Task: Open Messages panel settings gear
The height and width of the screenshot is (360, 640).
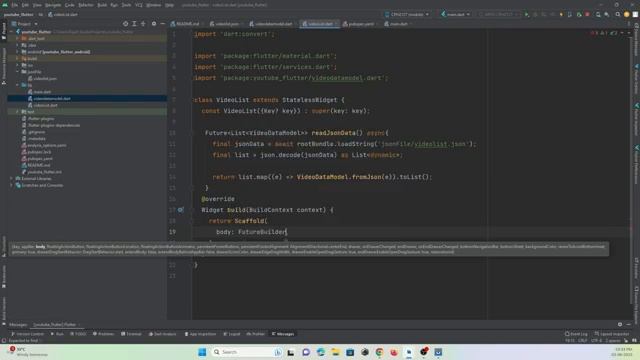Action: (x=620, y=324)
